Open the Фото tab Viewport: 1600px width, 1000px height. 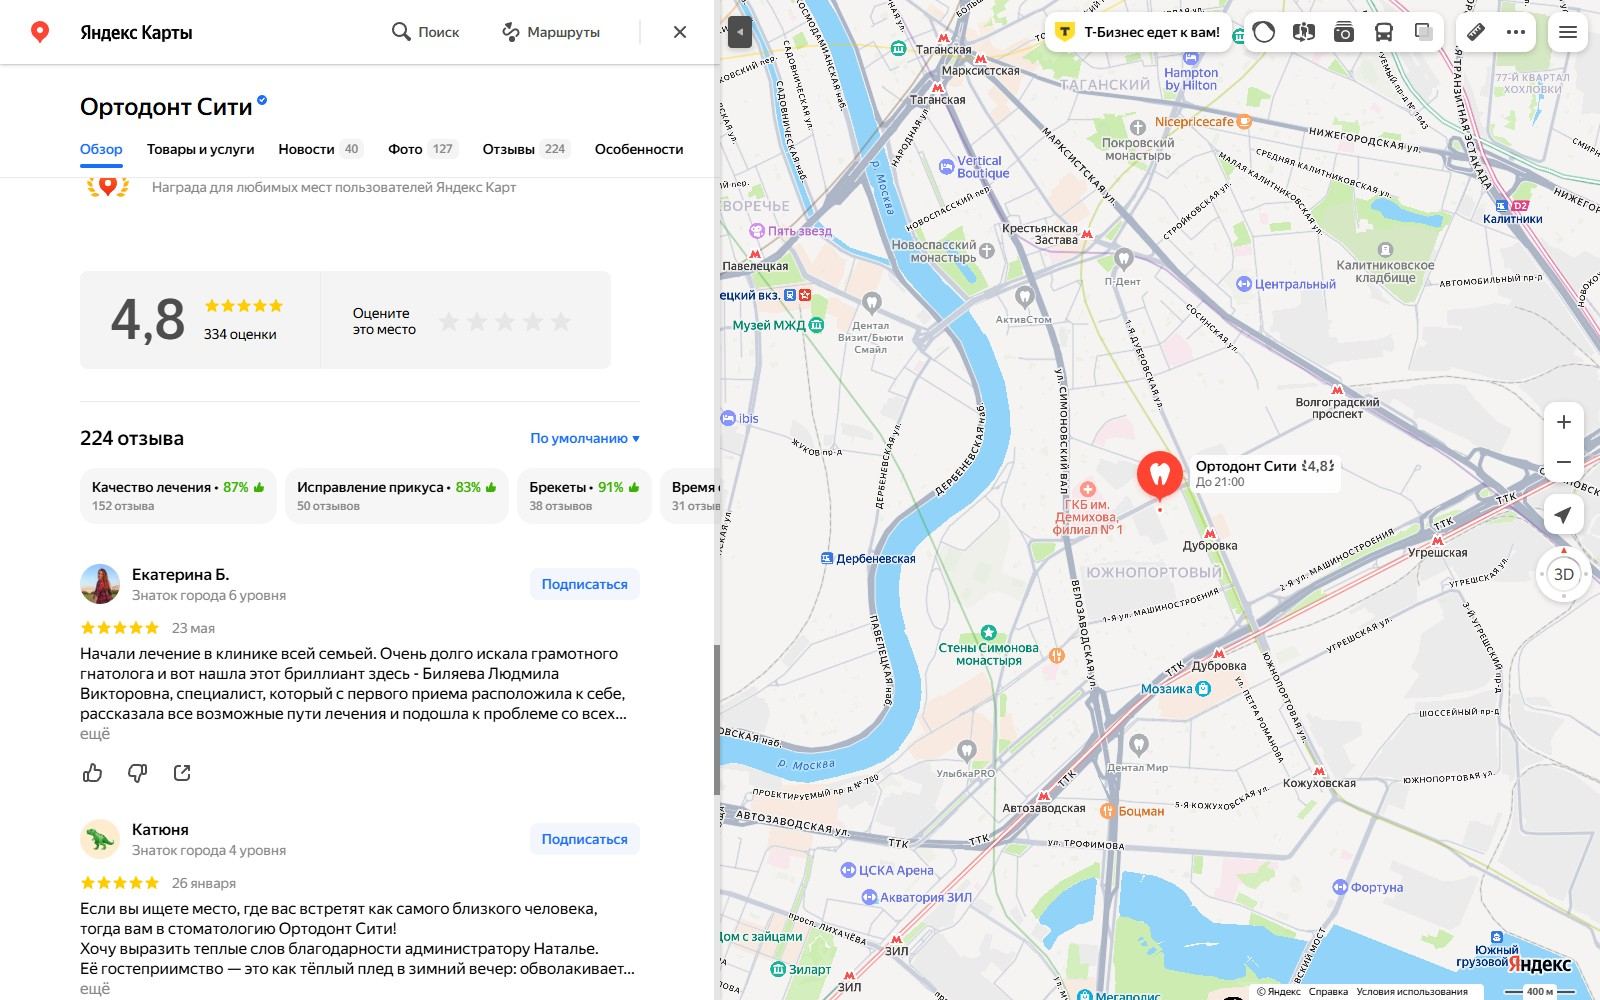[422, 149]
